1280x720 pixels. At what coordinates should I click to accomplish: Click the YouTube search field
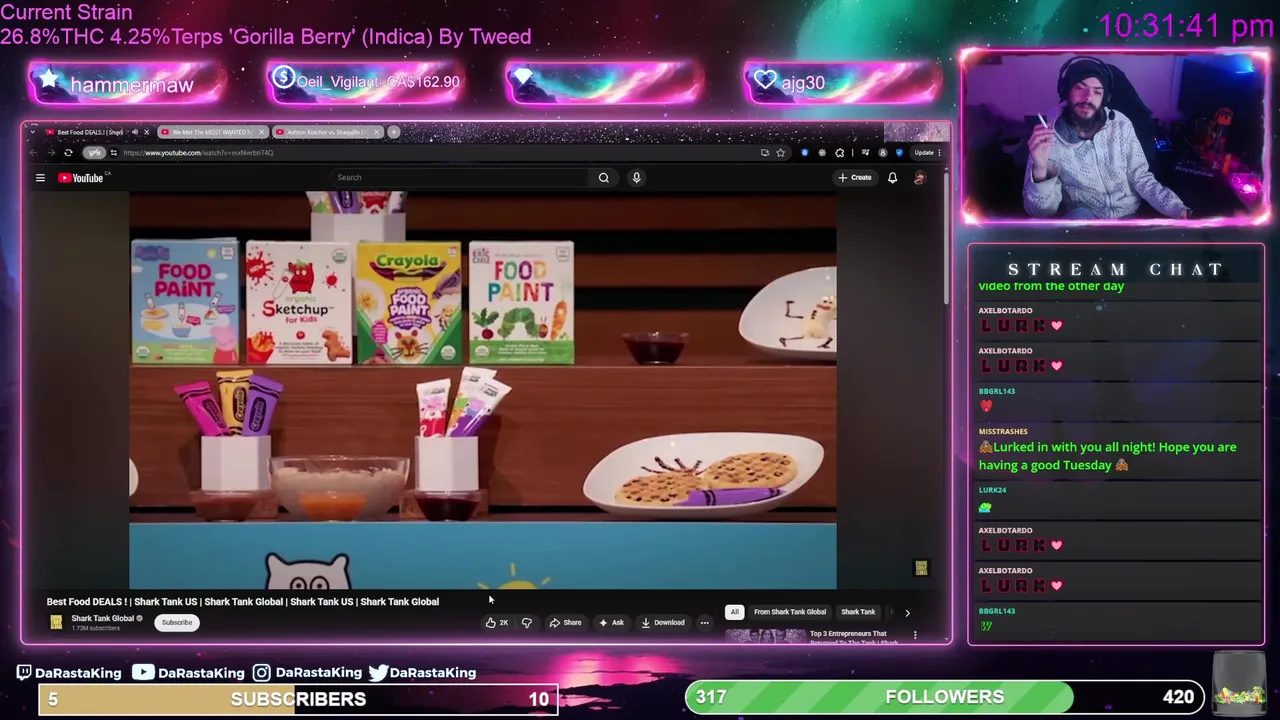click(460, 177)
